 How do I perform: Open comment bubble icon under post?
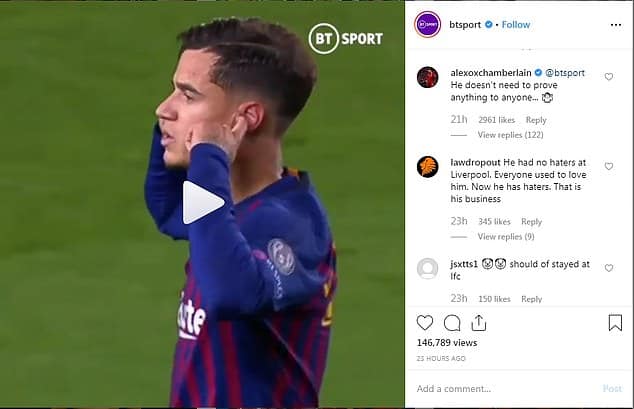[452, 323]
